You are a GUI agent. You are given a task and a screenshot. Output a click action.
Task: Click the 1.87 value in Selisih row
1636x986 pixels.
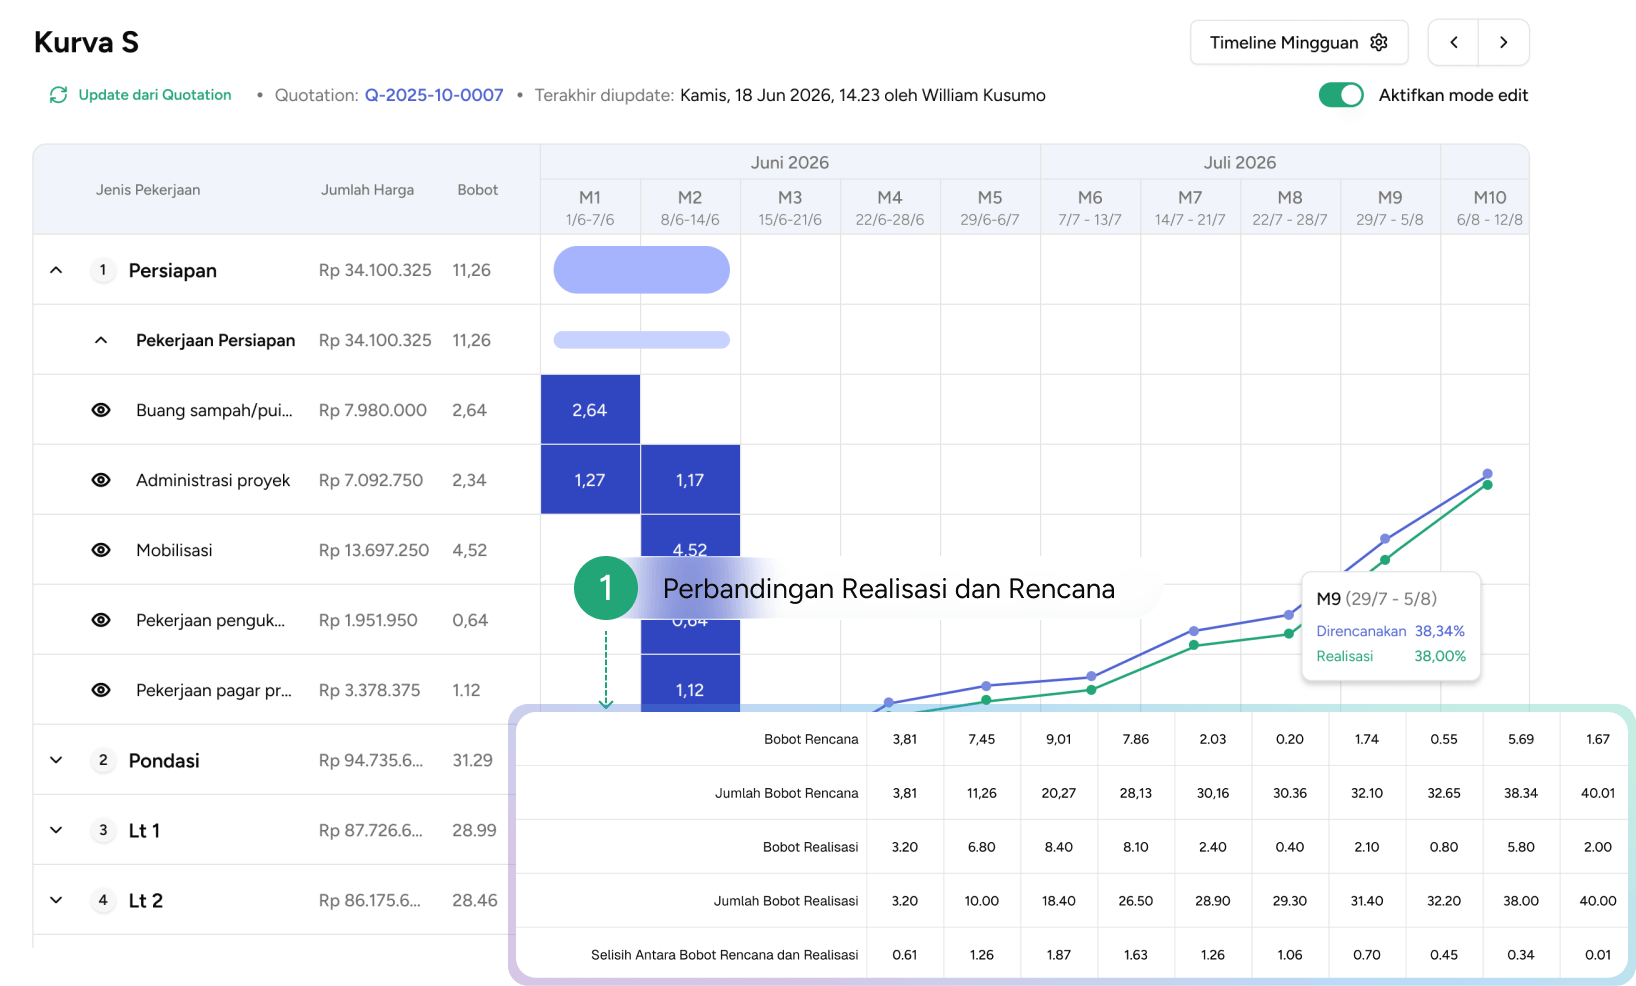point(1059,955)
